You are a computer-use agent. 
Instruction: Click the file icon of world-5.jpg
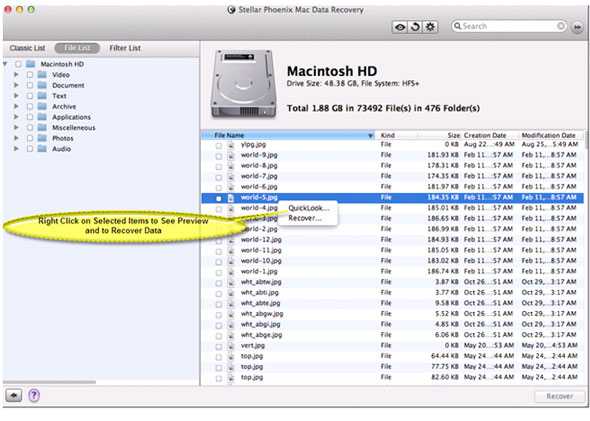tap(231, 198)
